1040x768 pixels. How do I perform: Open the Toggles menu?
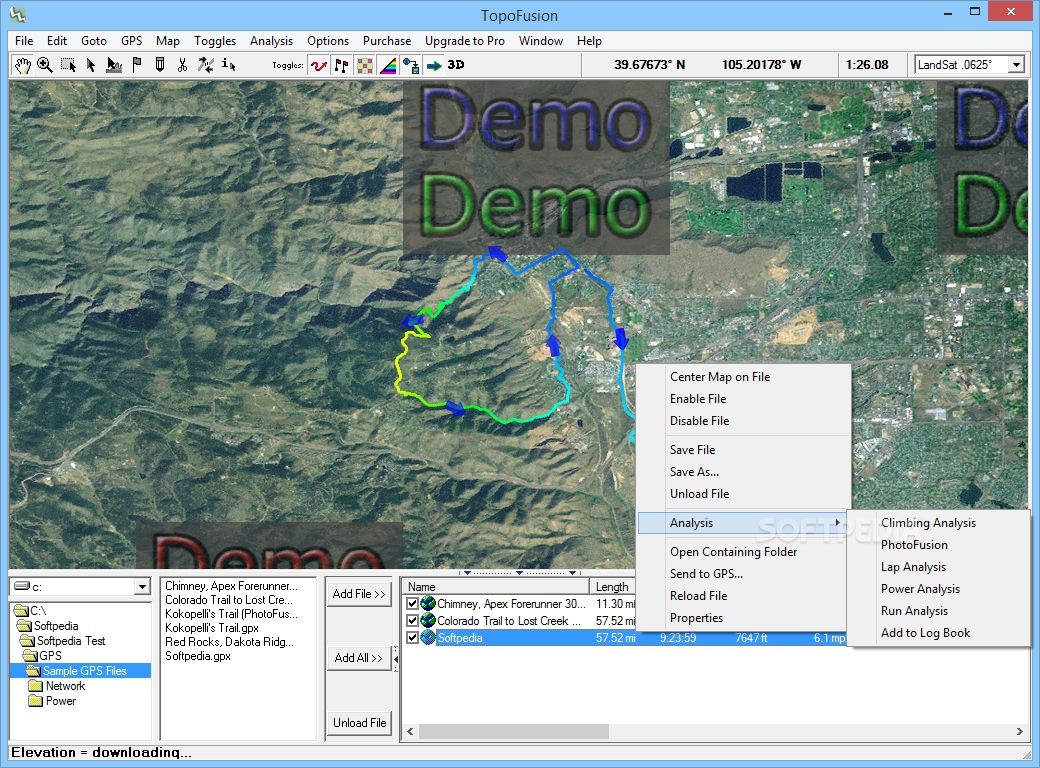tap(215, 40)
